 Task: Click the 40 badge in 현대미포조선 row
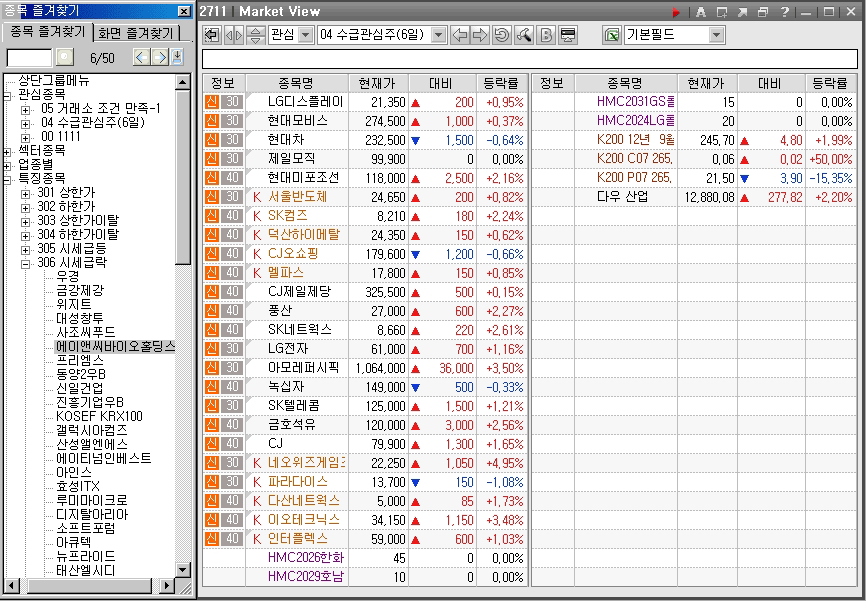[x=233, y=178]
